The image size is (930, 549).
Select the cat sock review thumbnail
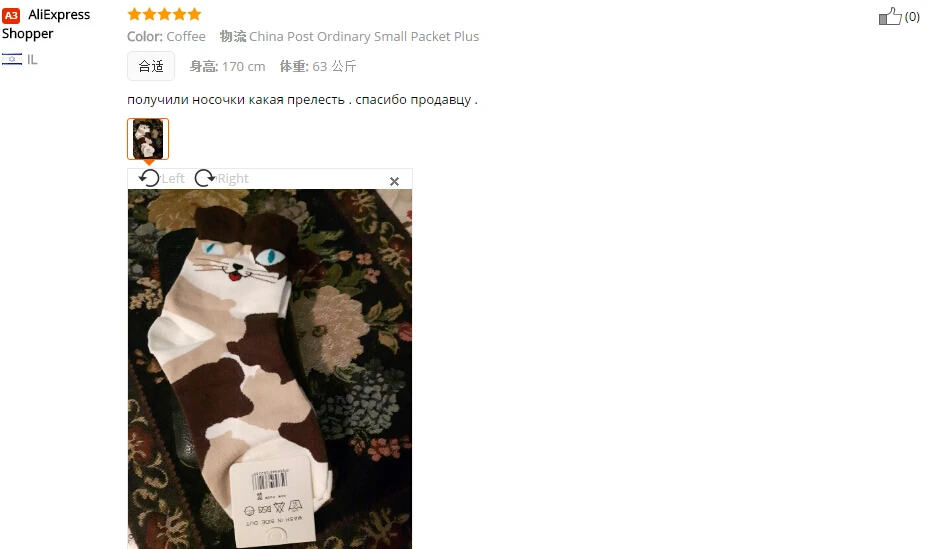pyautogui.click(x=148, y=139)
